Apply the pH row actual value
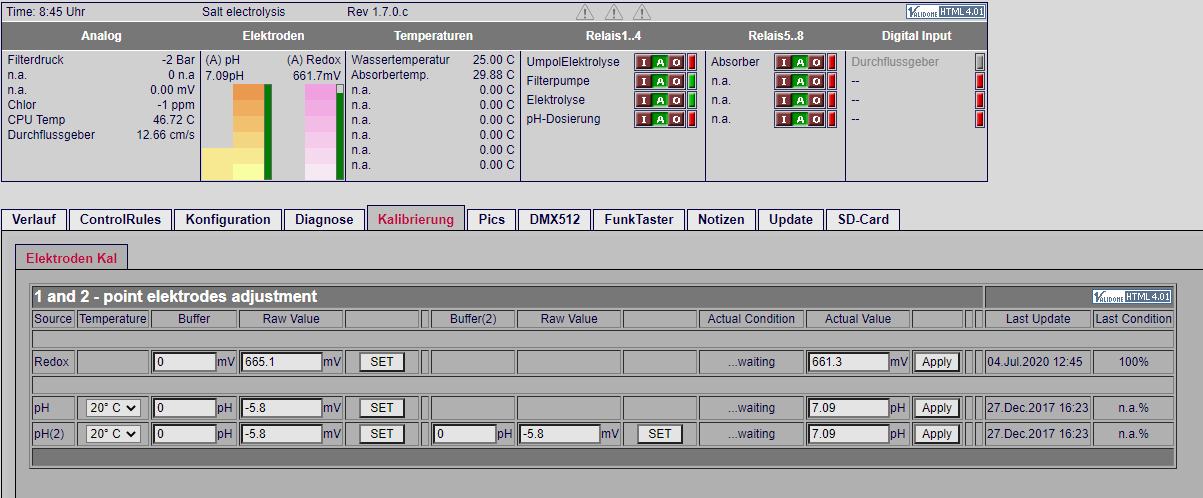1203x498 pixels. [x=937, y=408]
